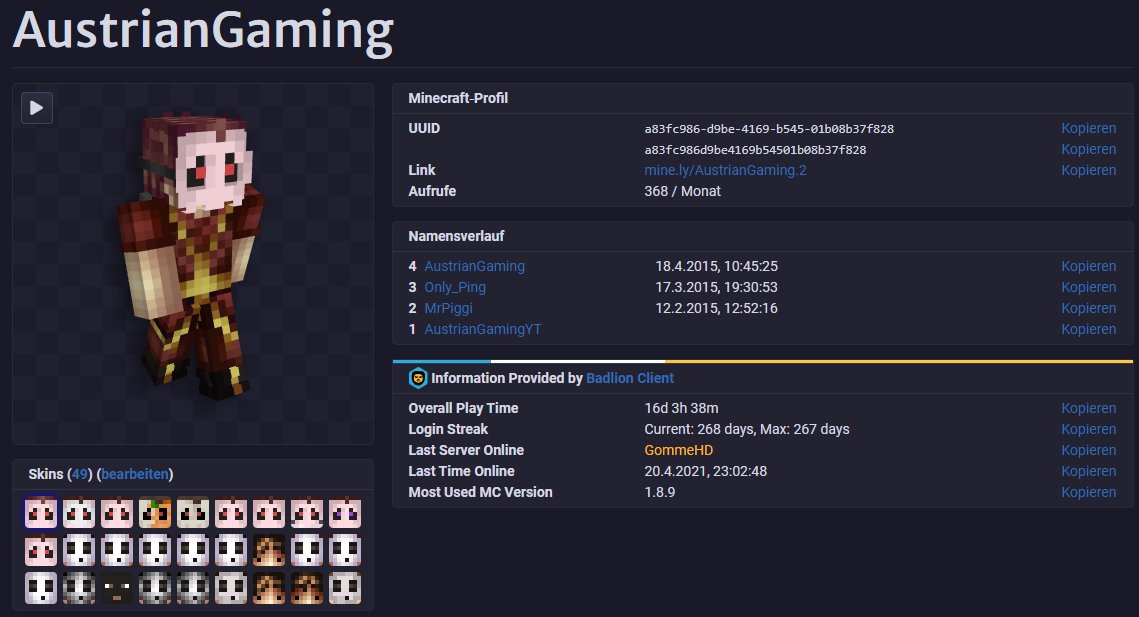
Task: Click the date 12.2.2015, 12:52:16
Action: [716, 308]
